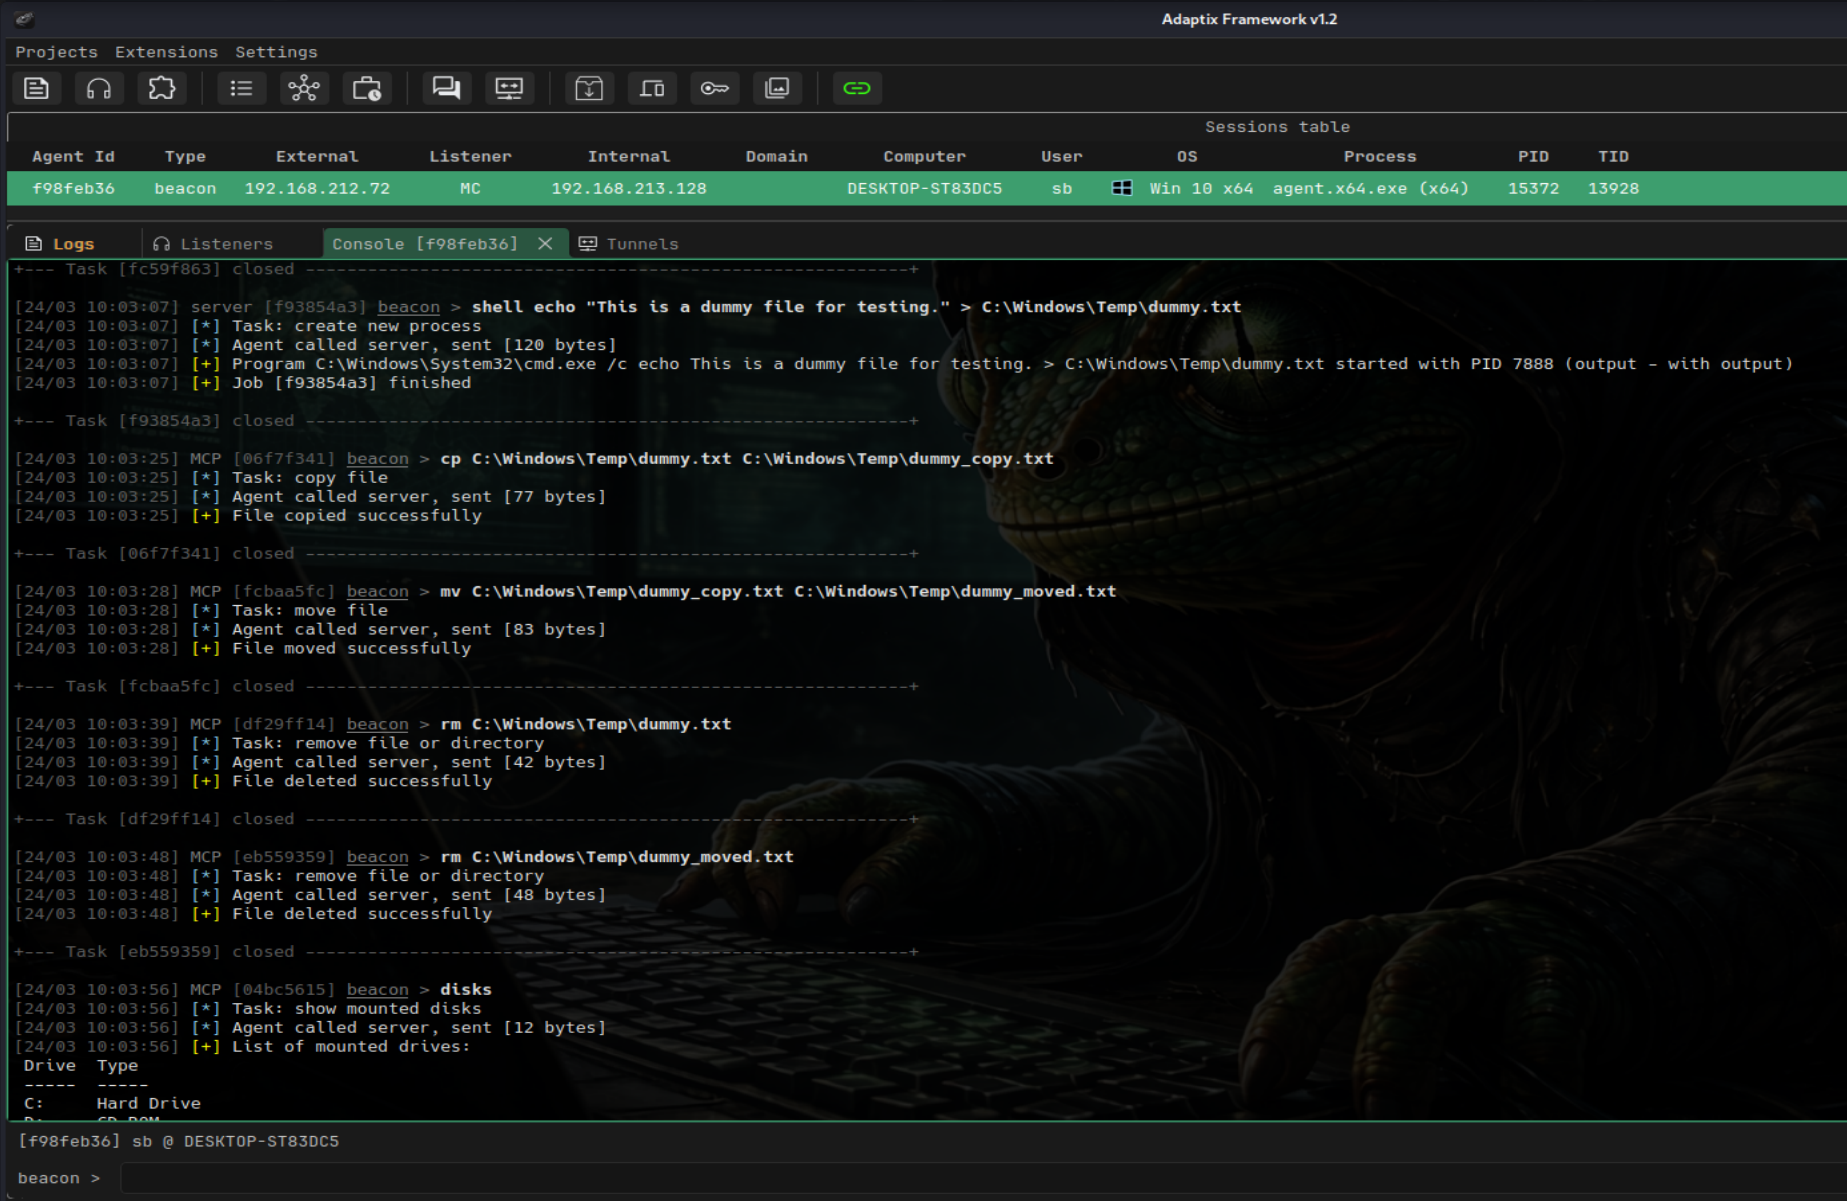Screen dimensions: 1847x1201
Task: Click beacon link on disks command line
Action: pyautogui.click(x=377, y=990)
